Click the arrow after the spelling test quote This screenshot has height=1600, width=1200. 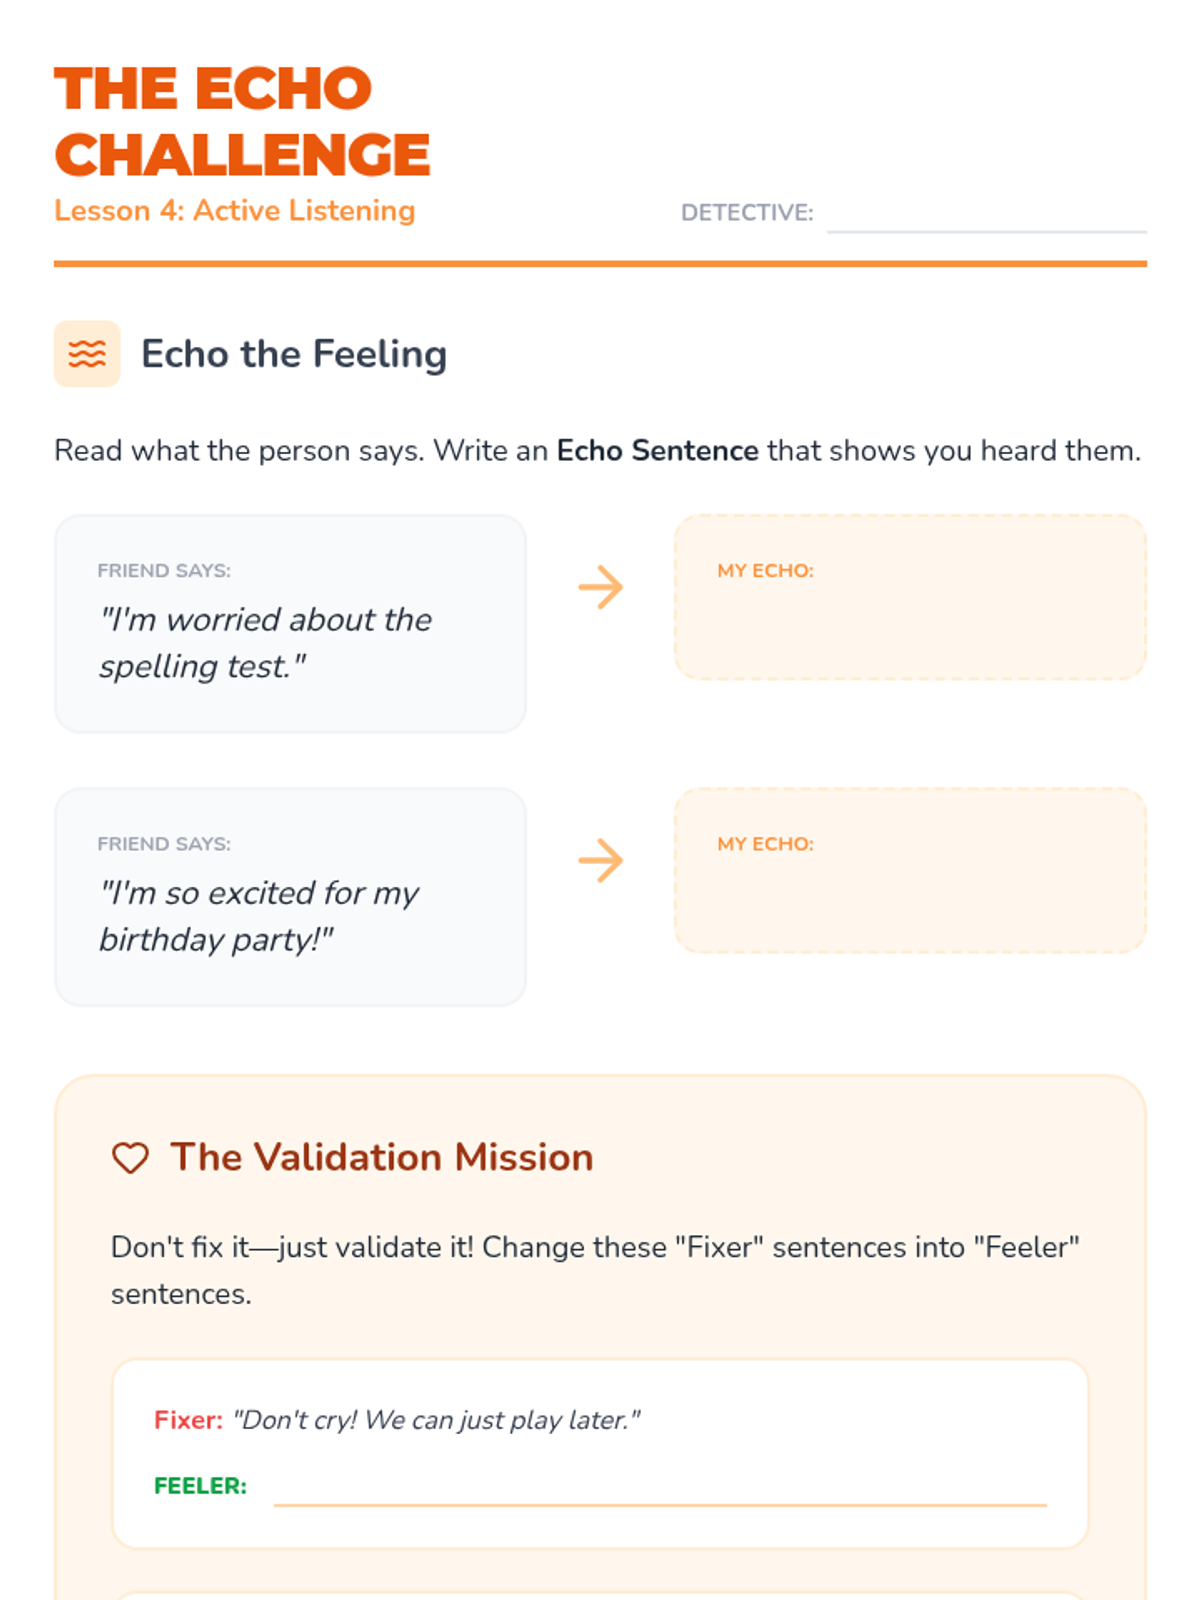point(600,587)
